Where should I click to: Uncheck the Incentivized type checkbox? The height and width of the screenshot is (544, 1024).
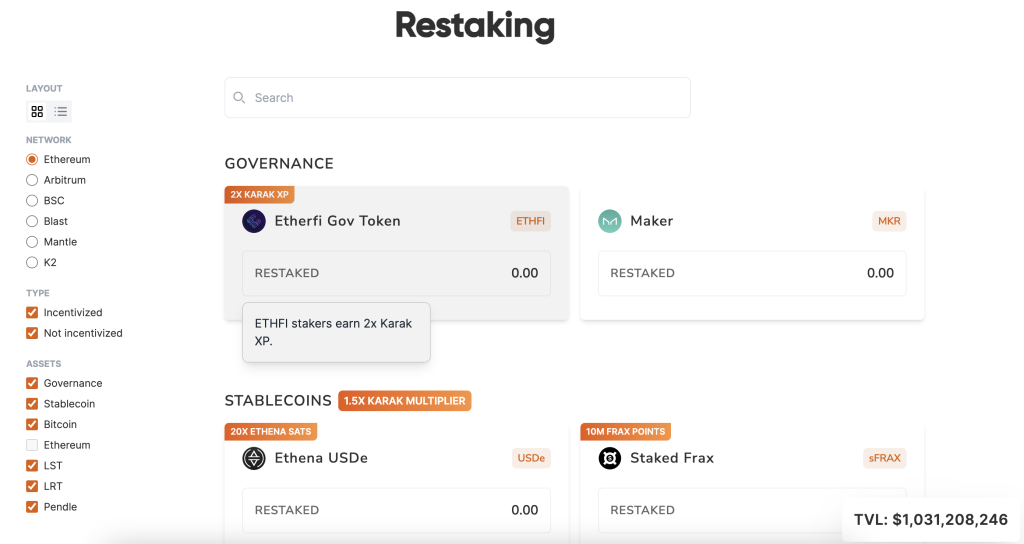pyautogui.click(x=32, y=313)
